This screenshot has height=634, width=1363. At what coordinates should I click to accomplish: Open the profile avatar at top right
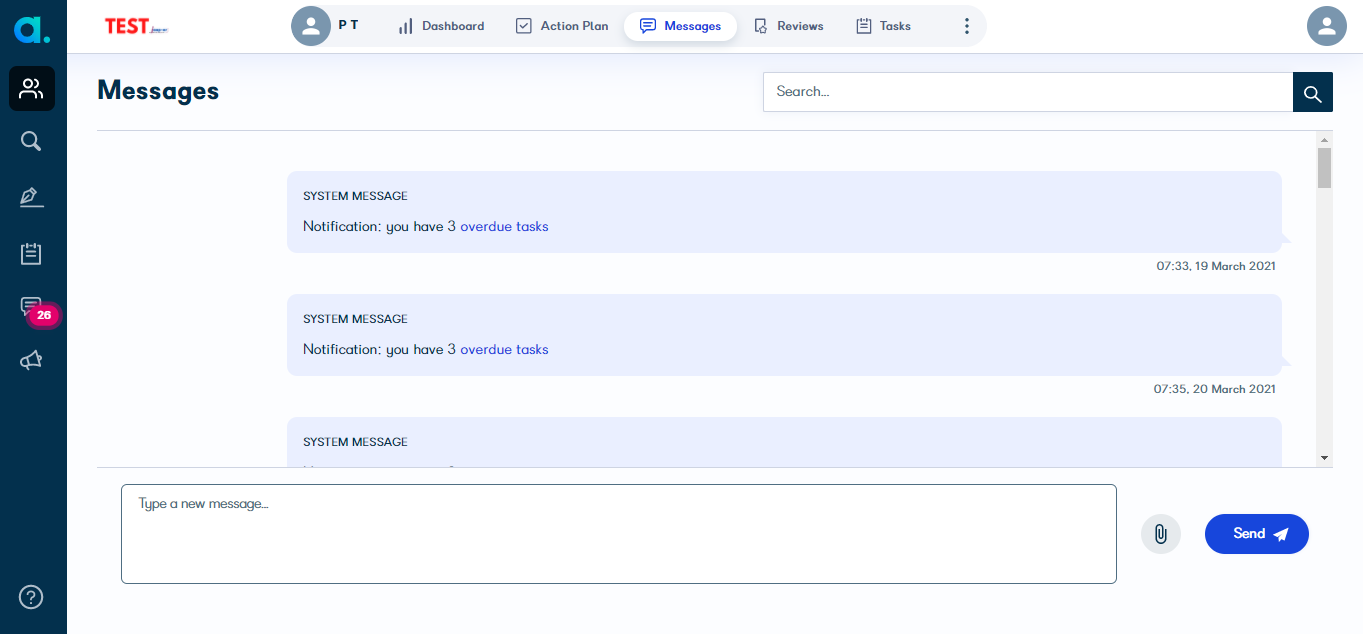[x=1327, y=26]
